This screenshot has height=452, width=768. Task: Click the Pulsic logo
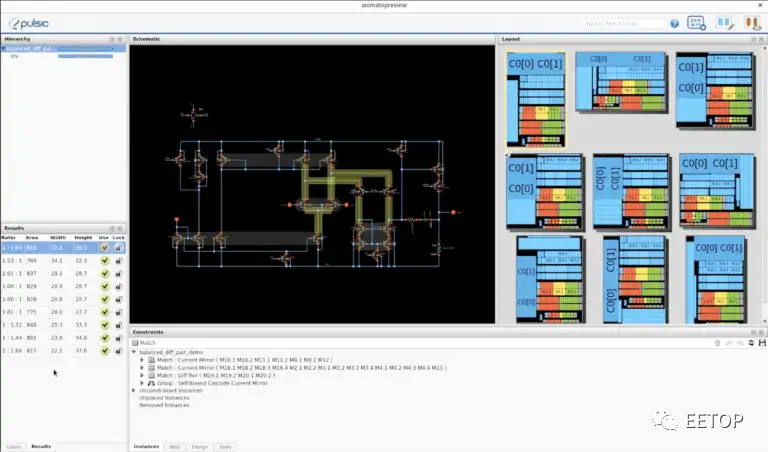[x=29, y=24]
